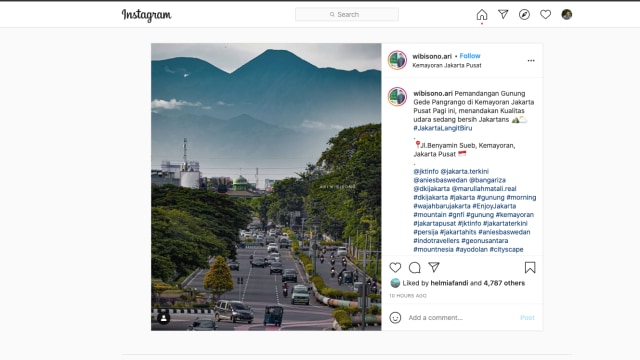Screen dimensions: 640x360
Task: Open mention @dkijakarta
Action: [431, 189]
